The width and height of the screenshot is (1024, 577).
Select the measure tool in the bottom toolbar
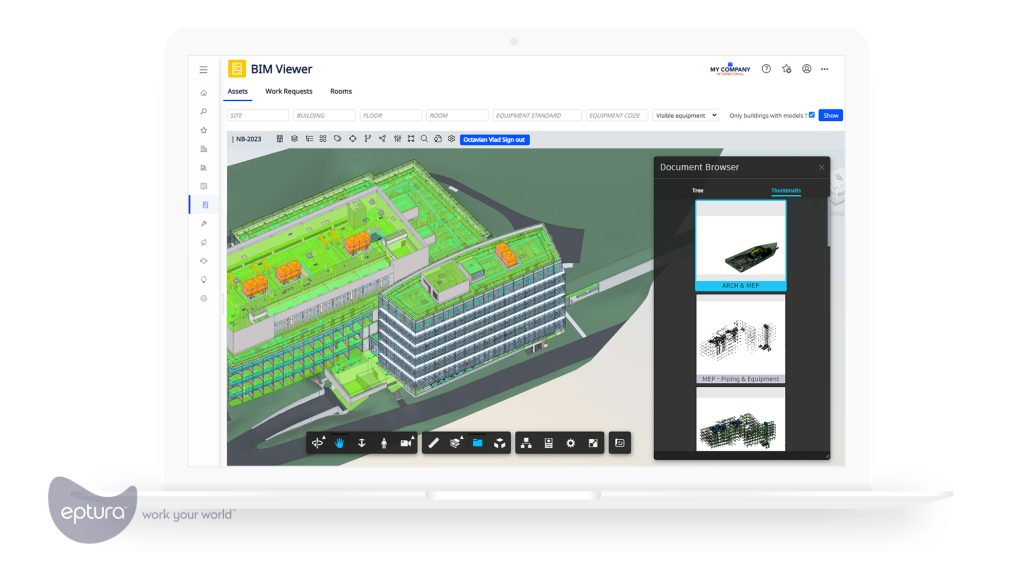click(433, 442)
